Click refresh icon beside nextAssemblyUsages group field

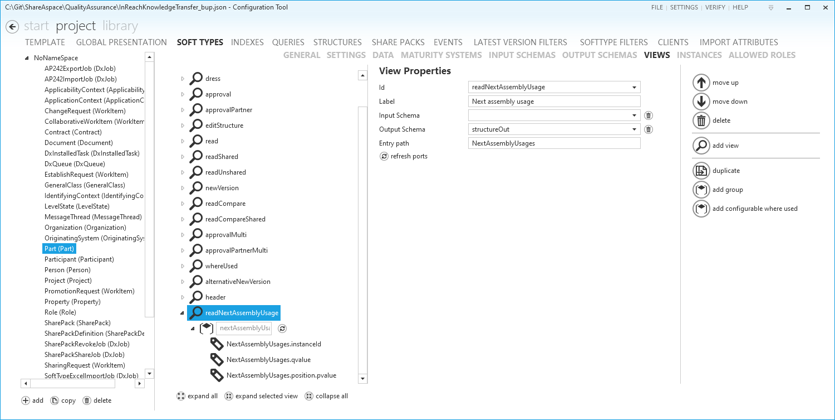(x=282, y=328)
